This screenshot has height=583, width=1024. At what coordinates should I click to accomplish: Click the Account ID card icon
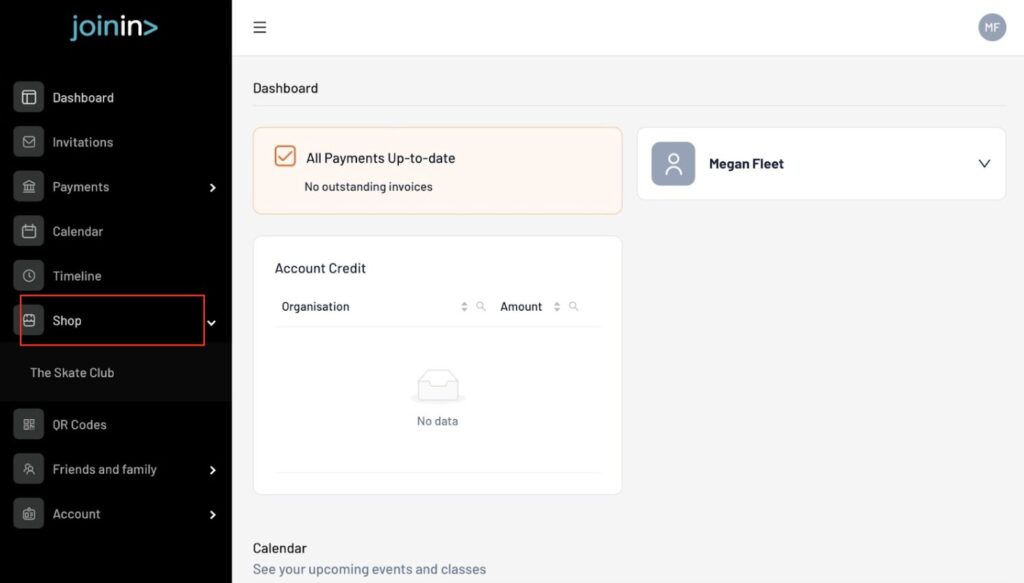(29, 514)
